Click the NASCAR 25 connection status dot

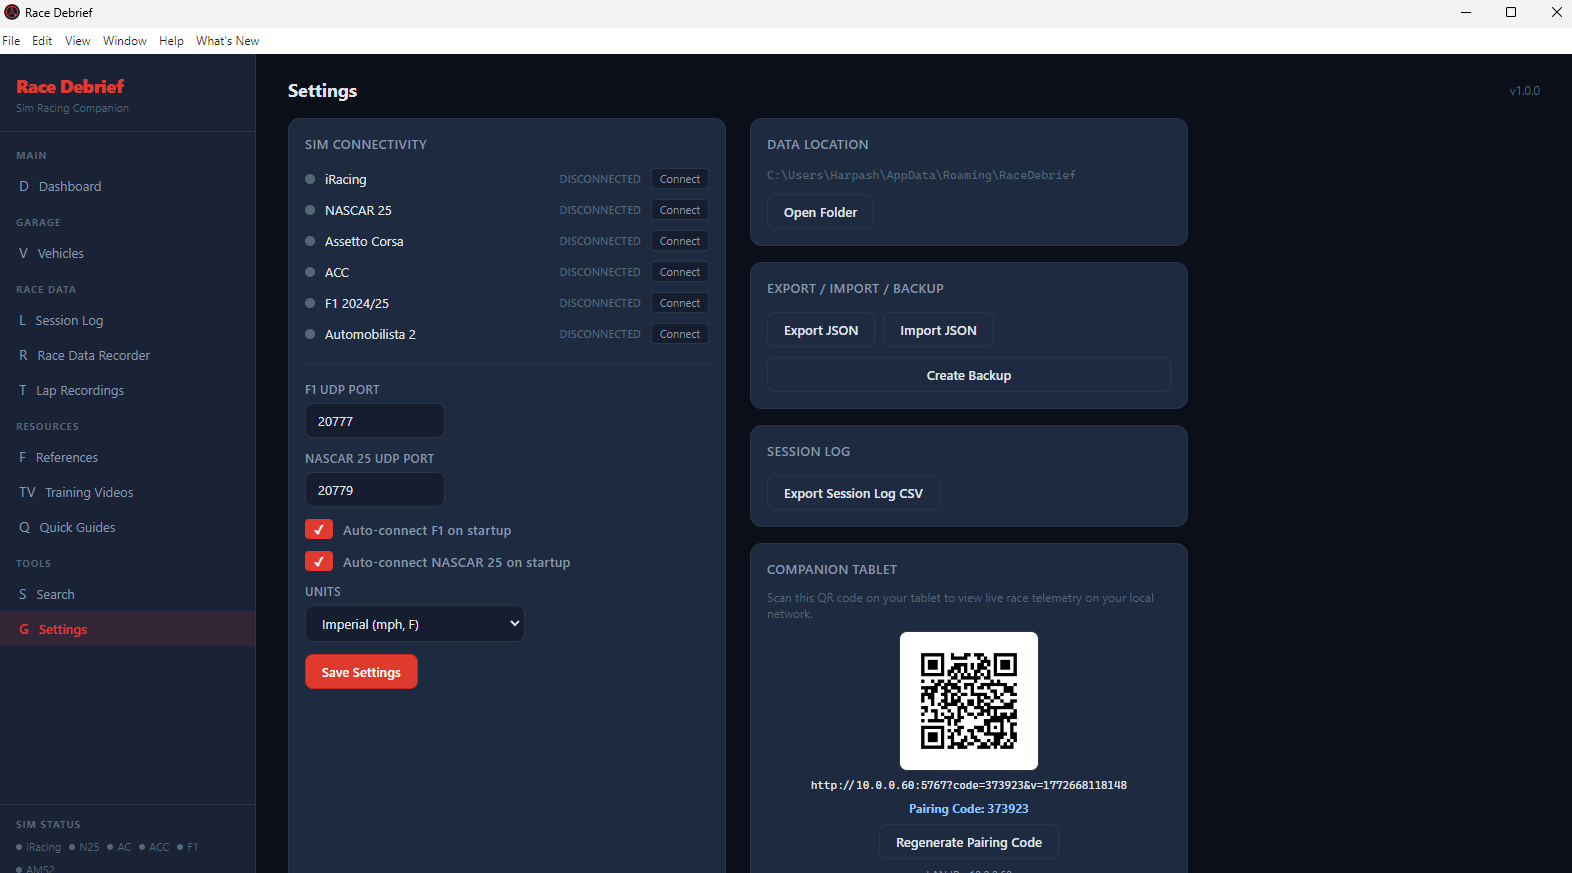(x=310, y=210)
